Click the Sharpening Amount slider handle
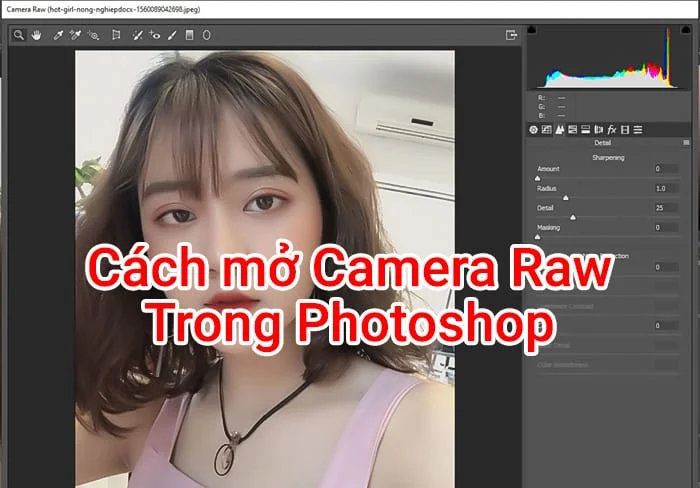Screen dimensions: 700x488 538,178
